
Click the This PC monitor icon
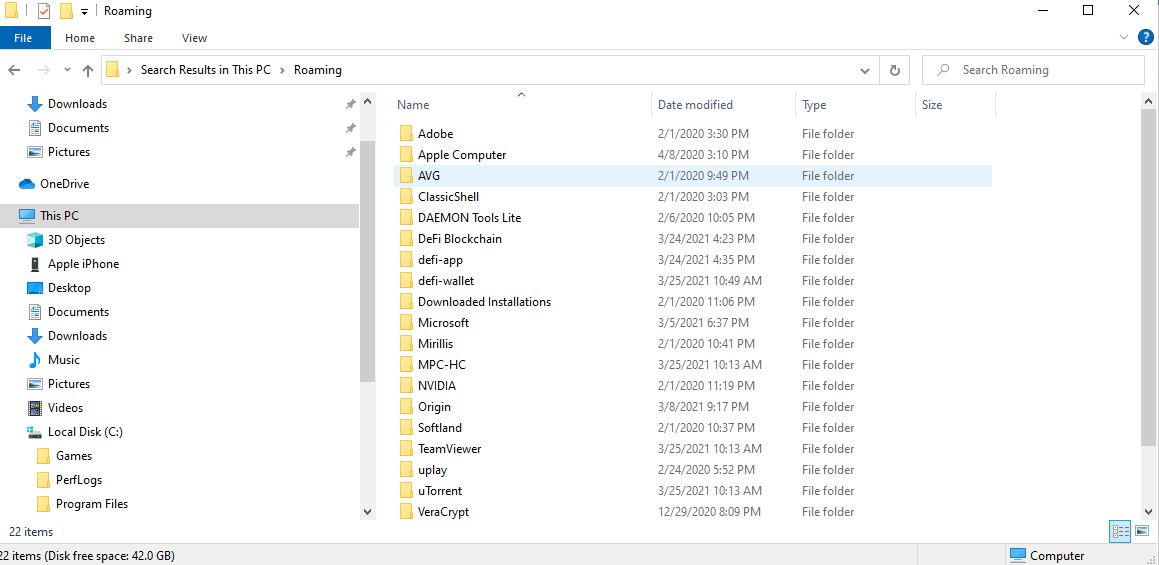pyautogui.click(x=27, y=216)
